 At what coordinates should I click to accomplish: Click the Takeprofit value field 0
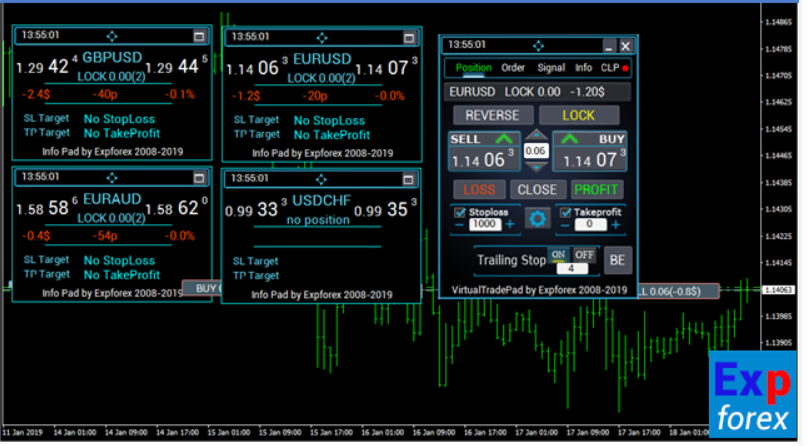pos(590,224)
